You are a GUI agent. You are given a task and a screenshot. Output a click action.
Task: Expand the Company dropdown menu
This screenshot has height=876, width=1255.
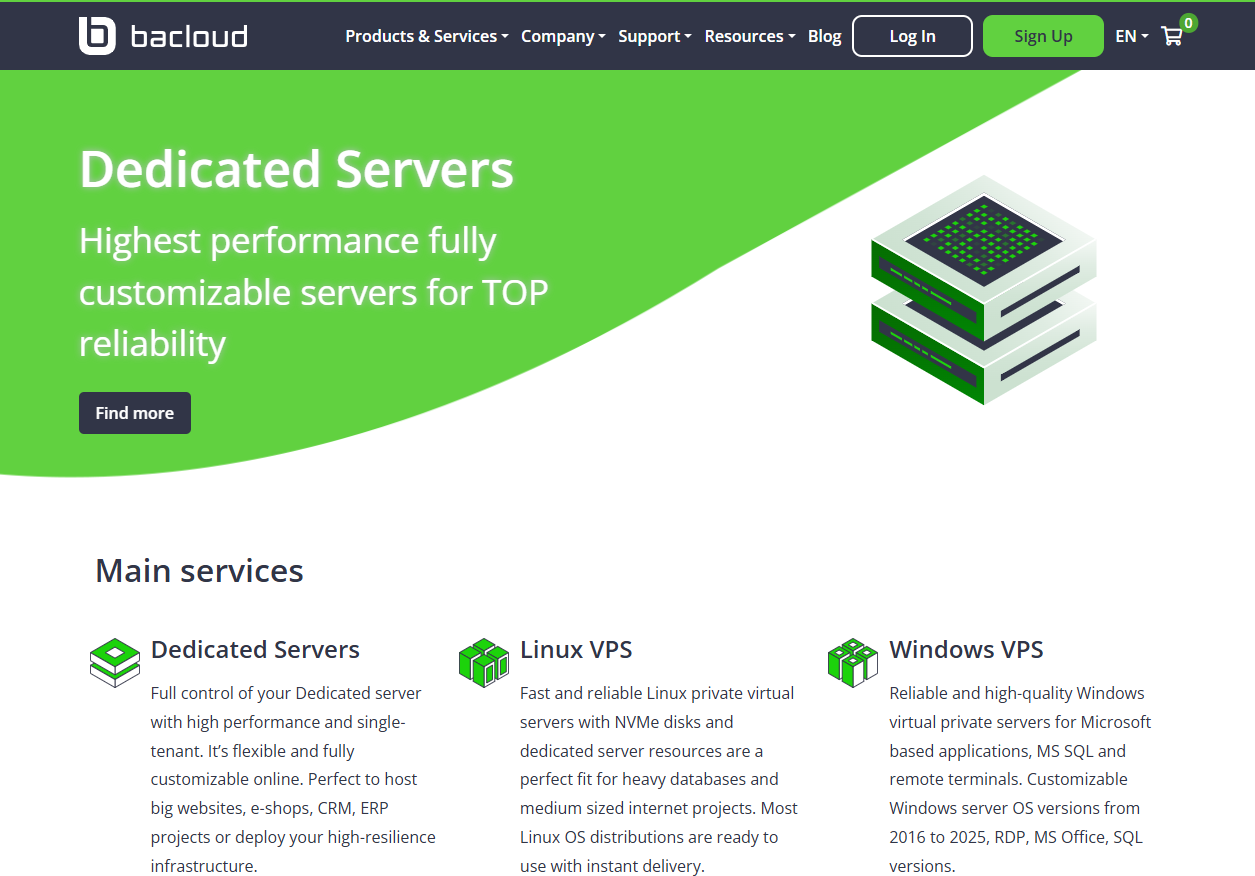point(563,36)
